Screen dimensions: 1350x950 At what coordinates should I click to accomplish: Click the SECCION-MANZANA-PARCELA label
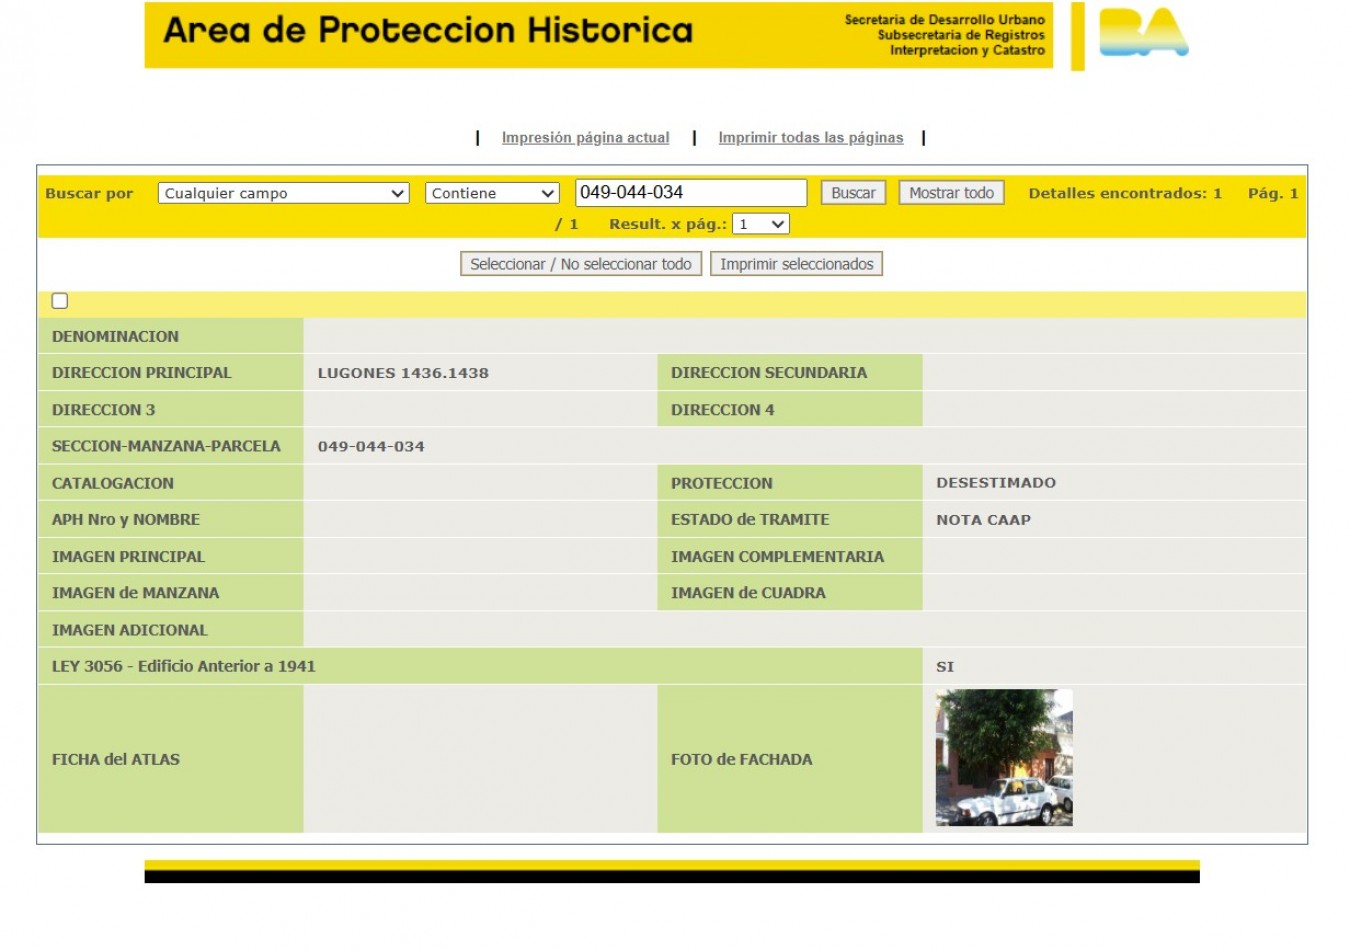pos(166,446)
